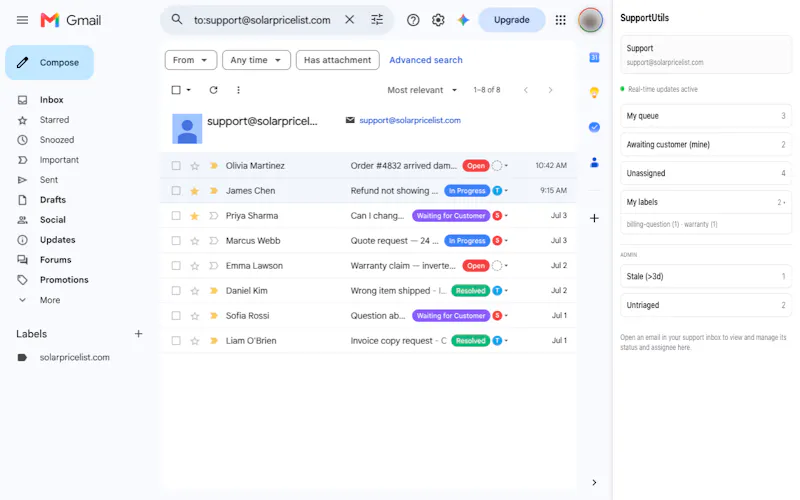Refresh the message list
Image resolution: width=800 pixels, height=500 pixels.
pyautogui.click(x=213, y=90)
